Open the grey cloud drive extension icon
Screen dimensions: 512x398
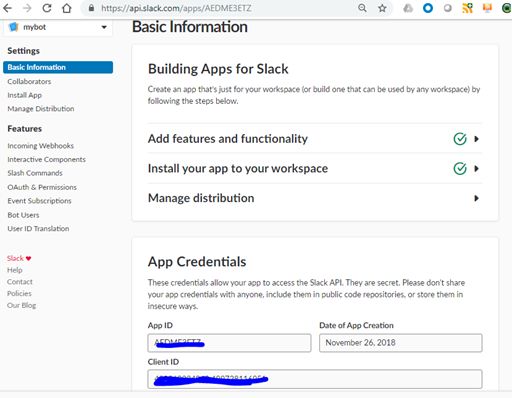point(408,8)
